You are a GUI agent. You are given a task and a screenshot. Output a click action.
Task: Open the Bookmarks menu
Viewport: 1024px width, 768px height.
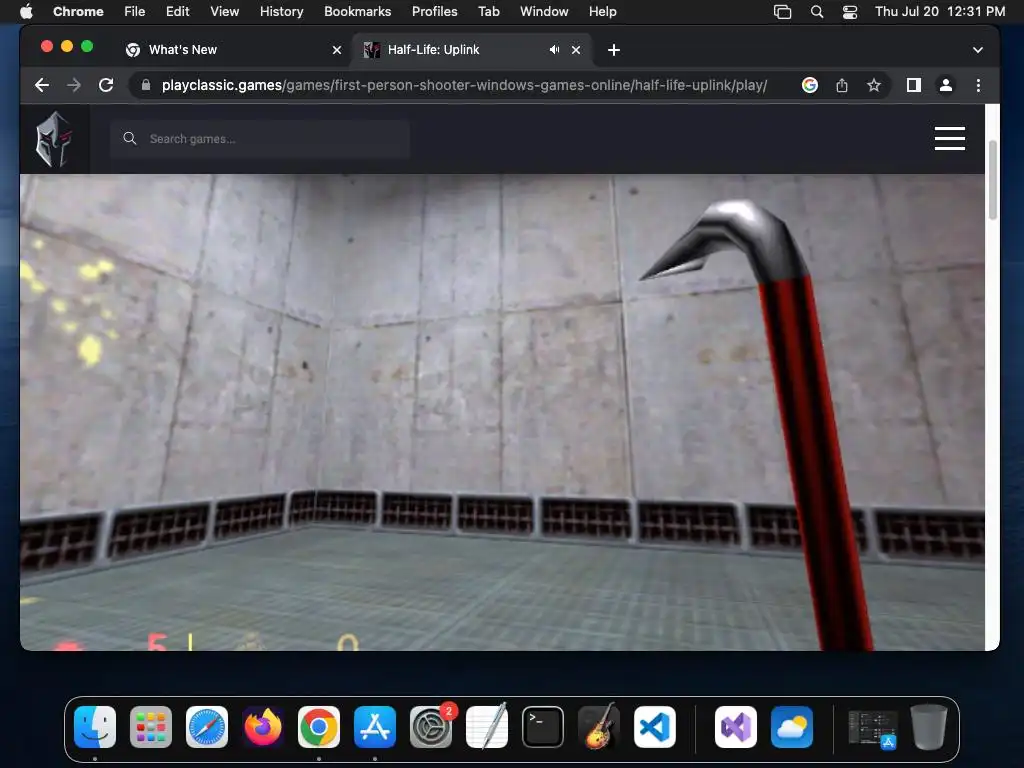coord(357,11)
